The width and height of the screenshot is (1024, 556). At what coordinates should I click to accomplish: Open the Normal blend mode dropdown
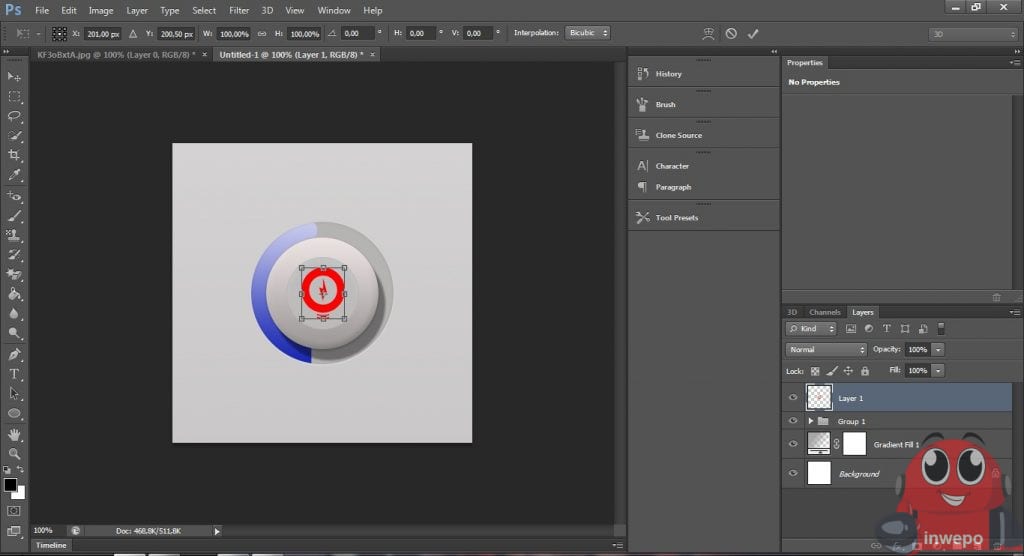pyautogui.click(x=826, y=350)
